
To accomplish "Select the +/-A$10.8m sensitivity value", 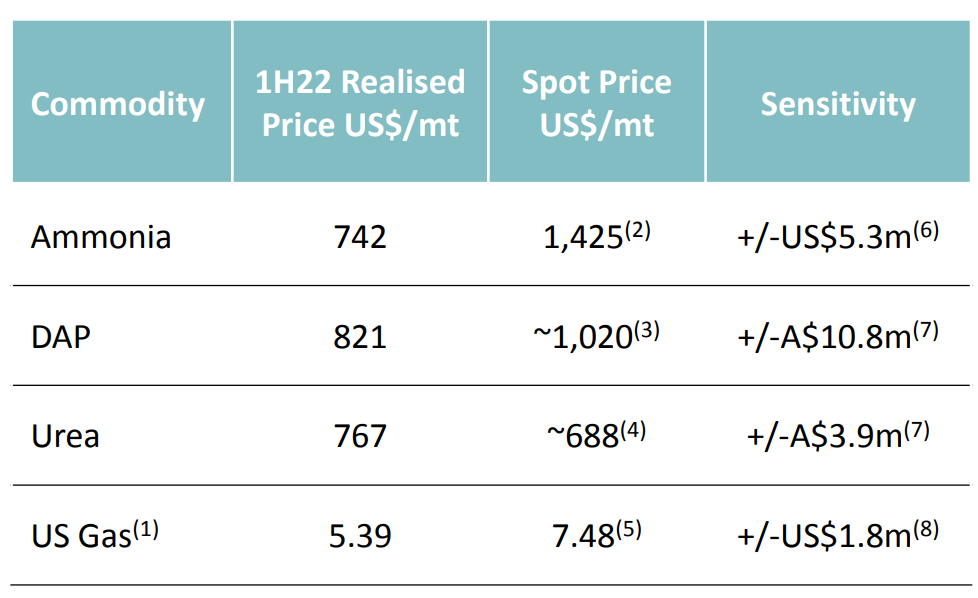I will click(838, 335).
